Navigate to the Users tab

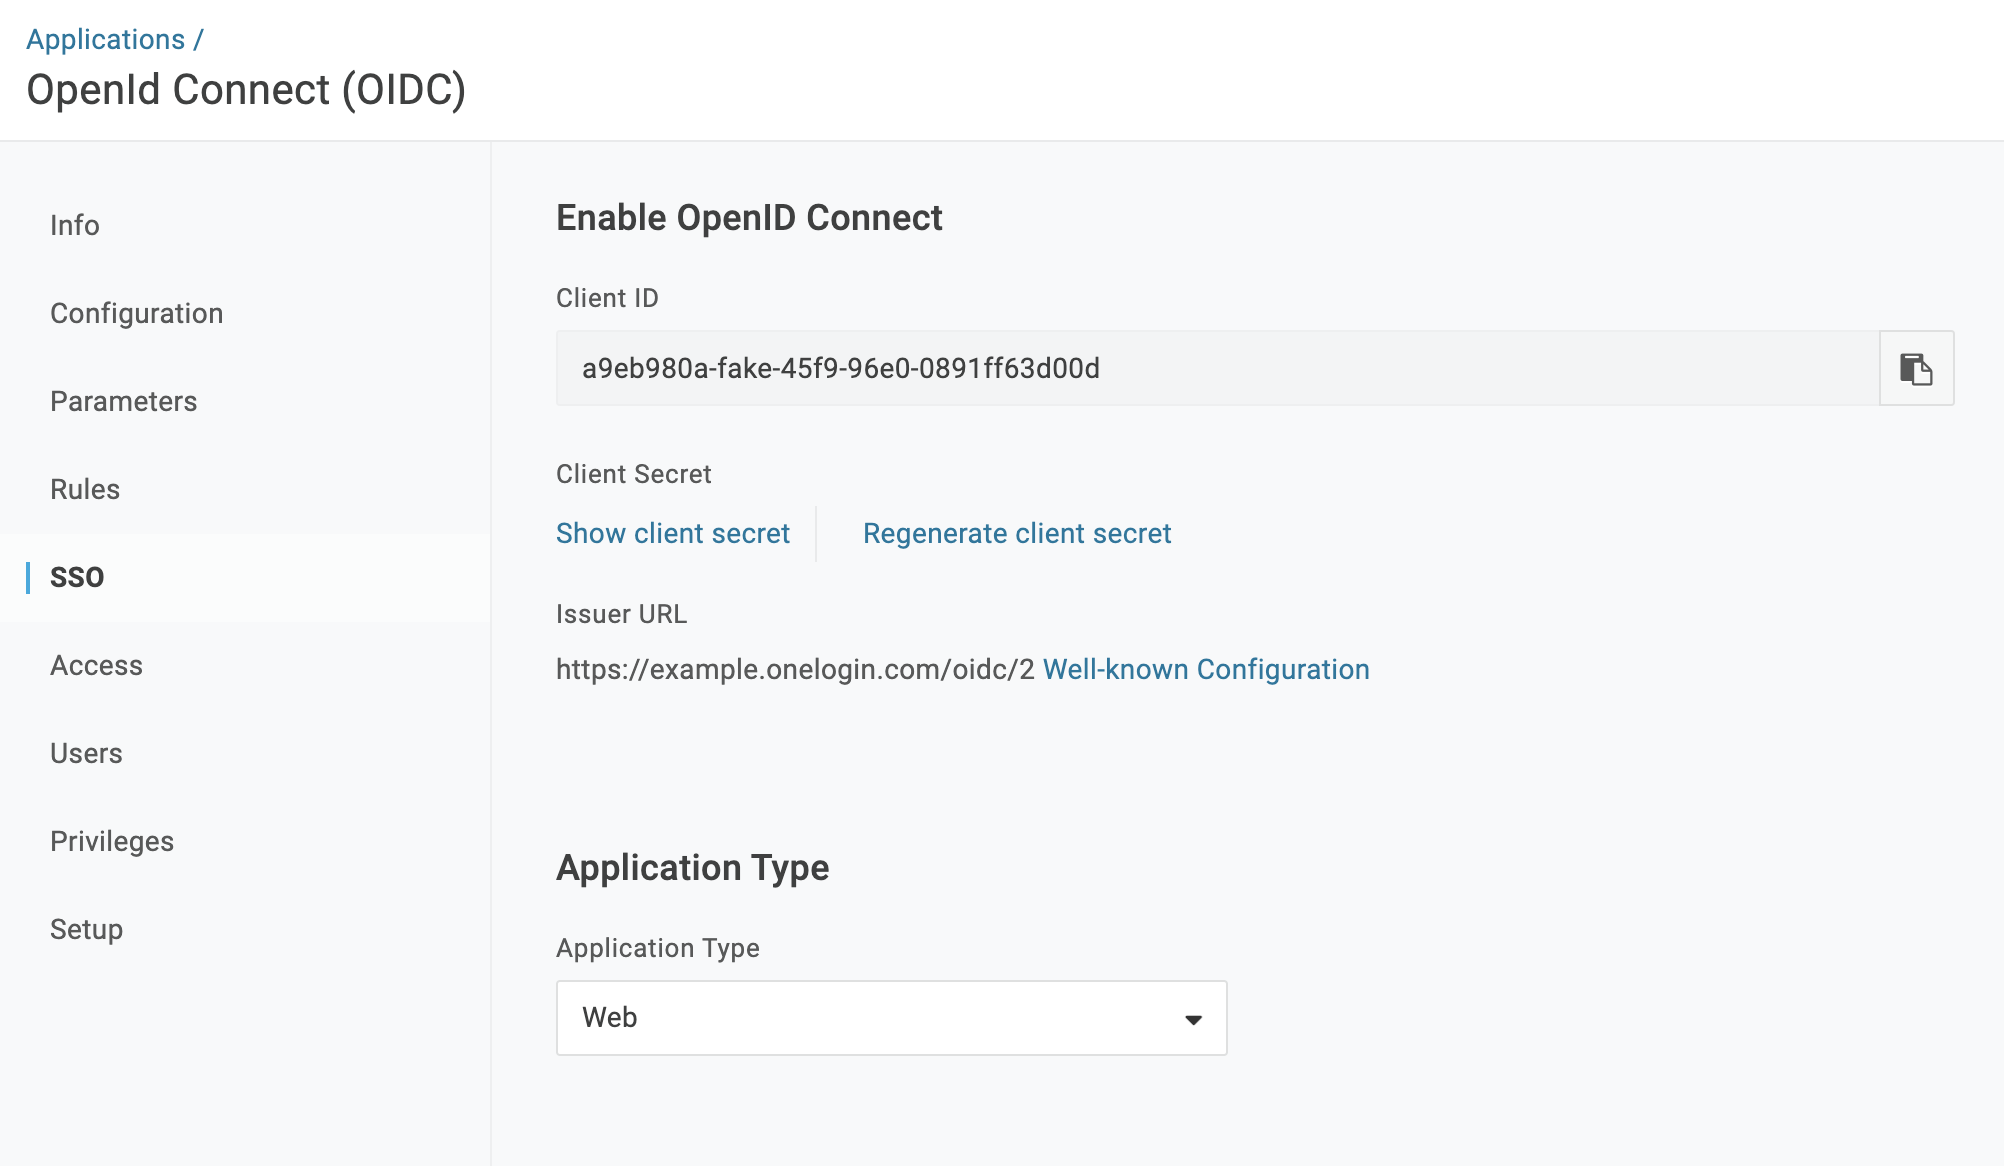tap(86, 752)
